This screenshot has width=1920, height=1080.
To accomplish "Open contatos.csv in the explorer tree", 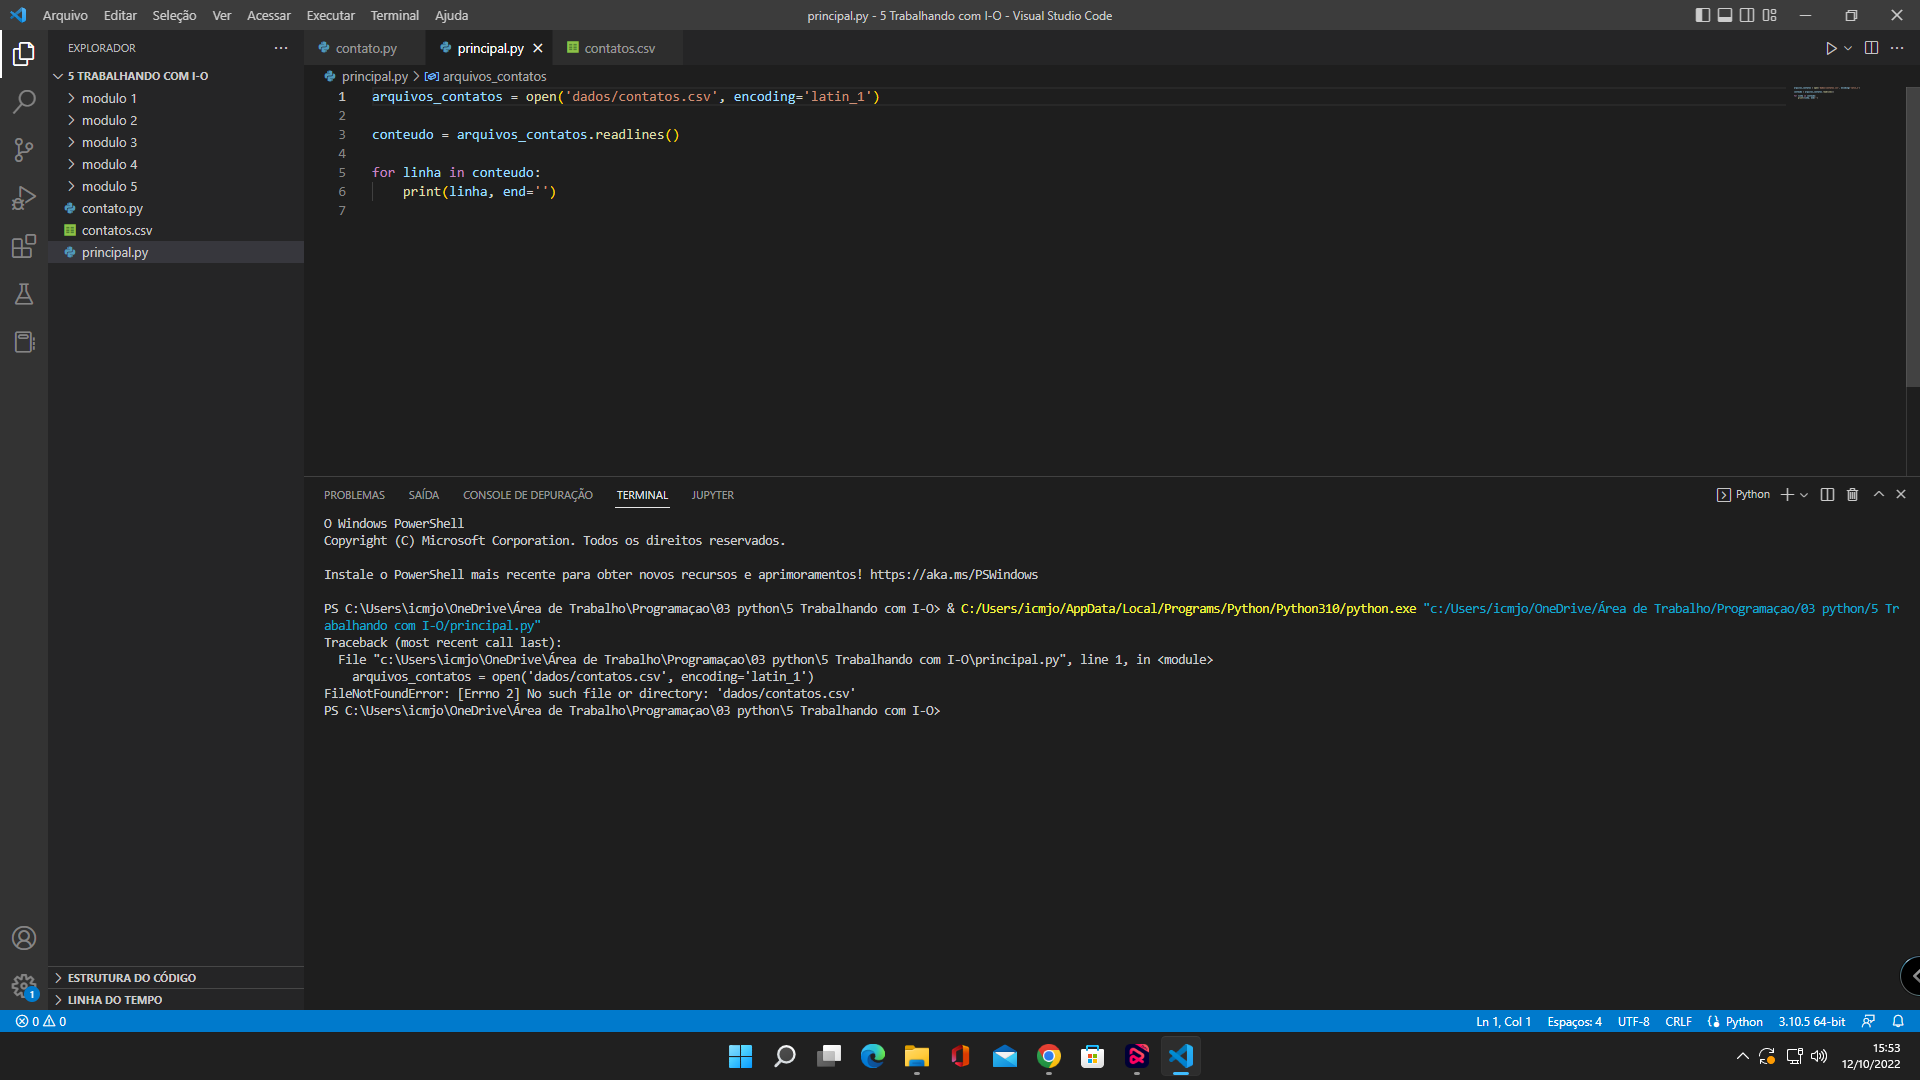I will click(176, 230).
